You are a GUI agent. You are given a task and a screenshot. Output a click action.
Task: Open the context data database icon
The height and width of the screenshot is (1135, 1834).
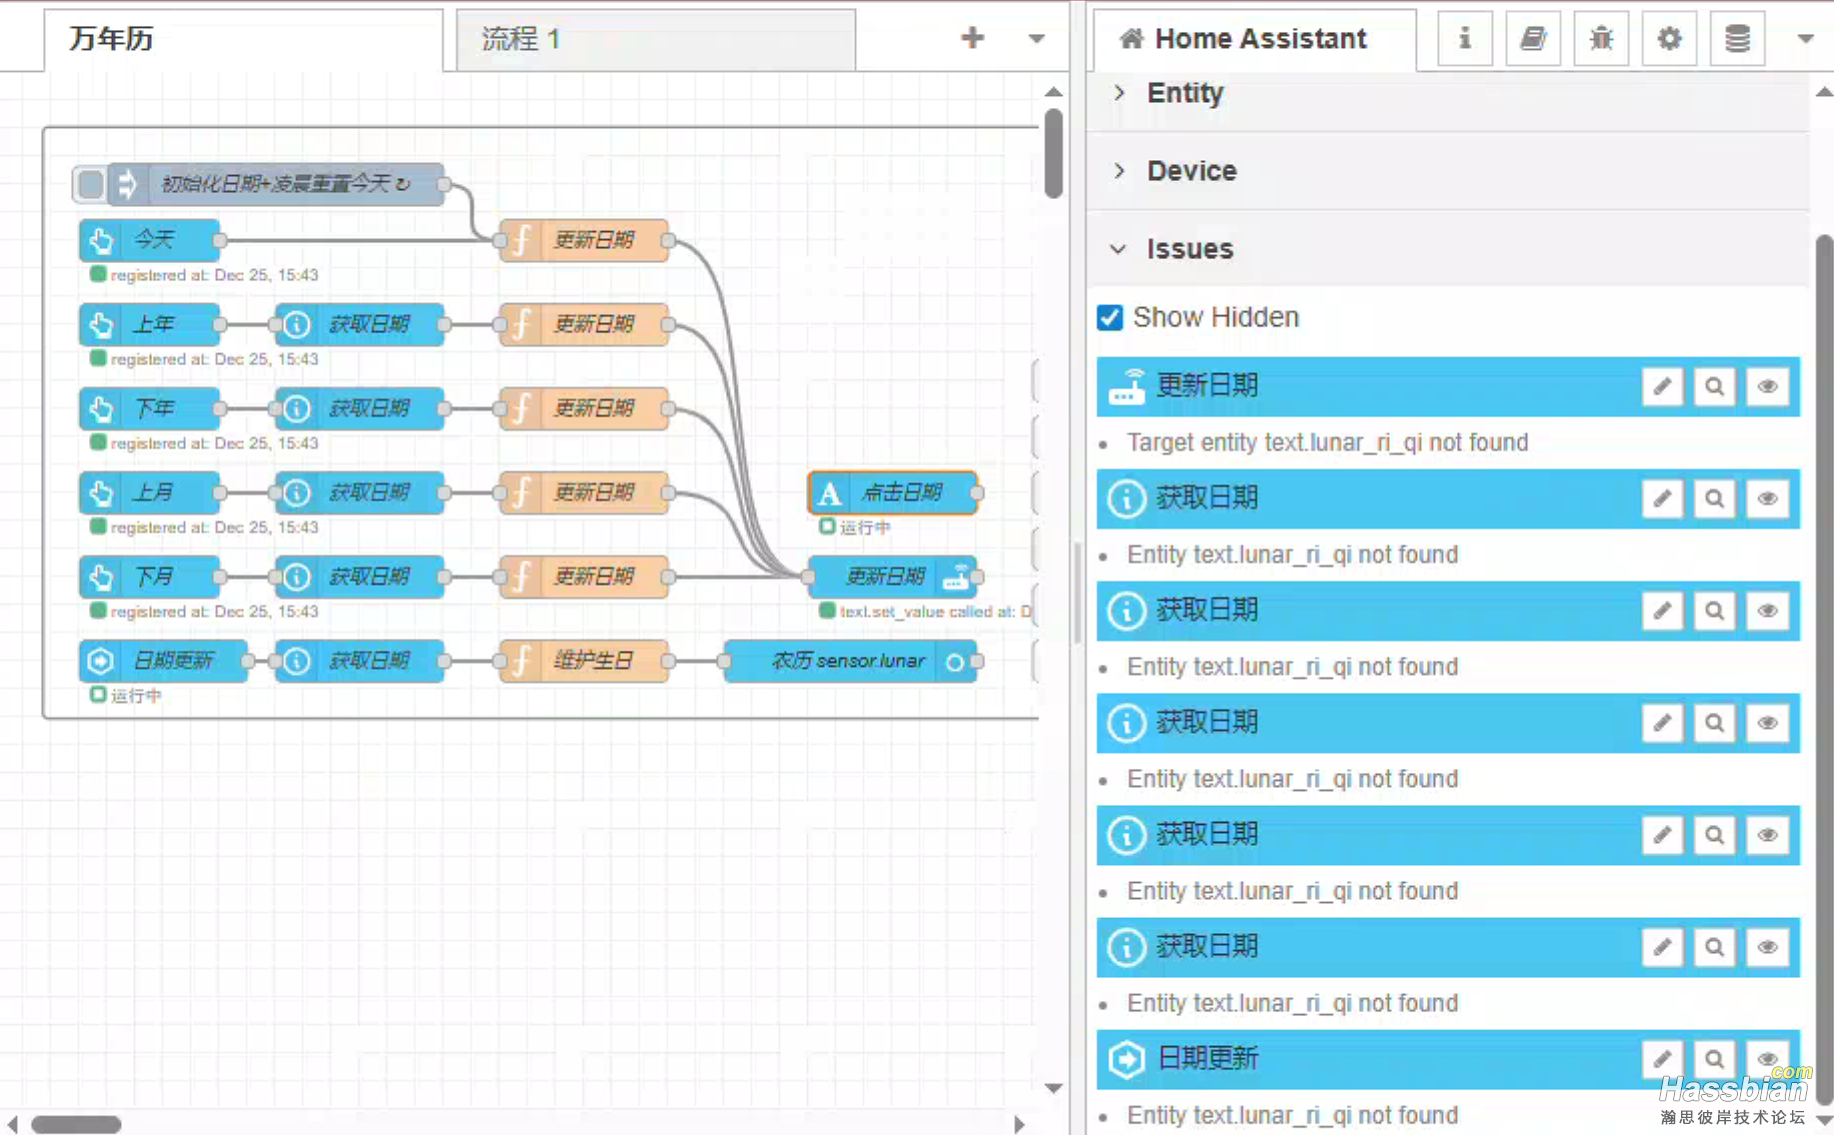point(1737,39)
